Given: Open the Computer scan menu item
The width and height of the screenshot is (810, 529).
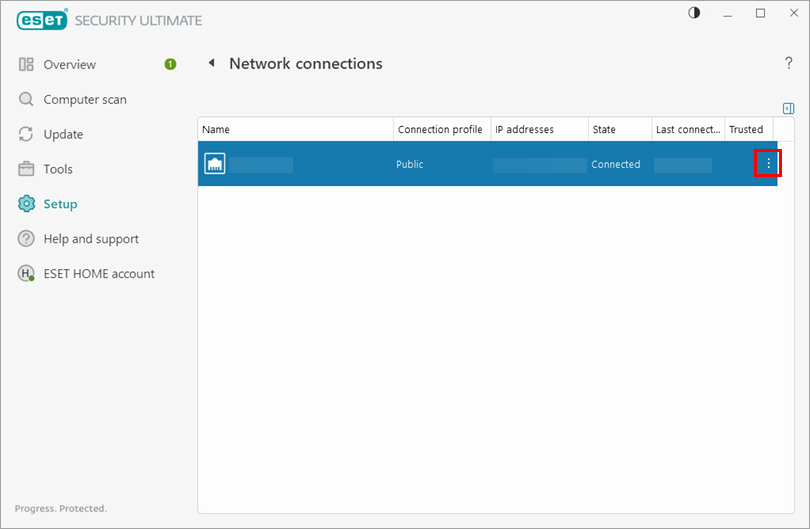Looking at the screenshot, I should [85, 100].
